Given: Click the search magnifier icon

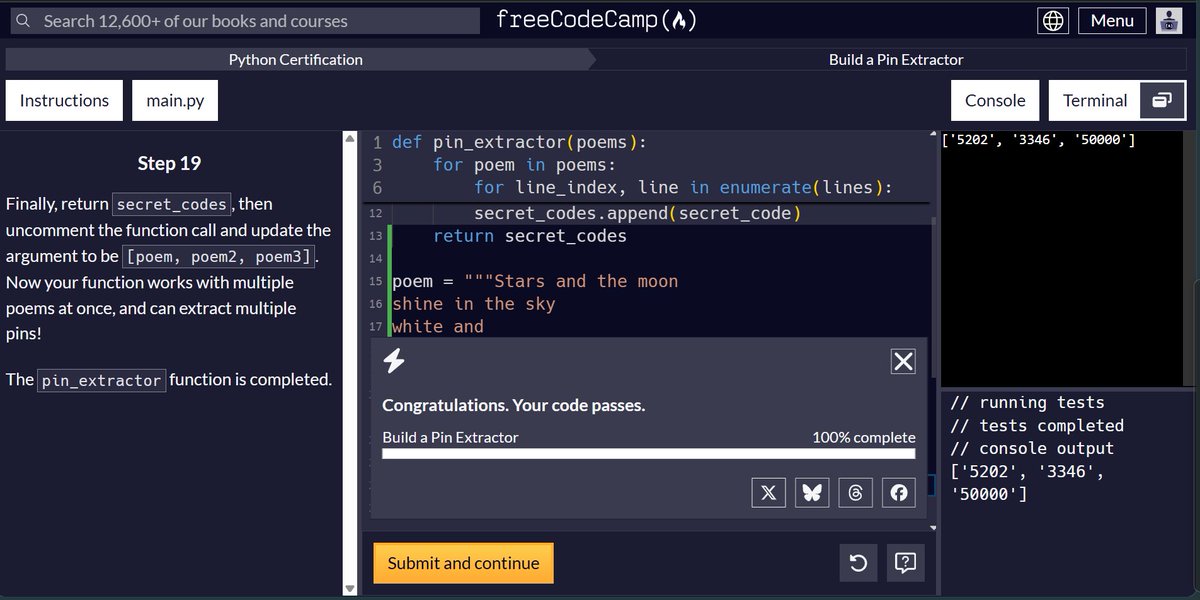Looking at the screenshot, I should click(22, 20).
